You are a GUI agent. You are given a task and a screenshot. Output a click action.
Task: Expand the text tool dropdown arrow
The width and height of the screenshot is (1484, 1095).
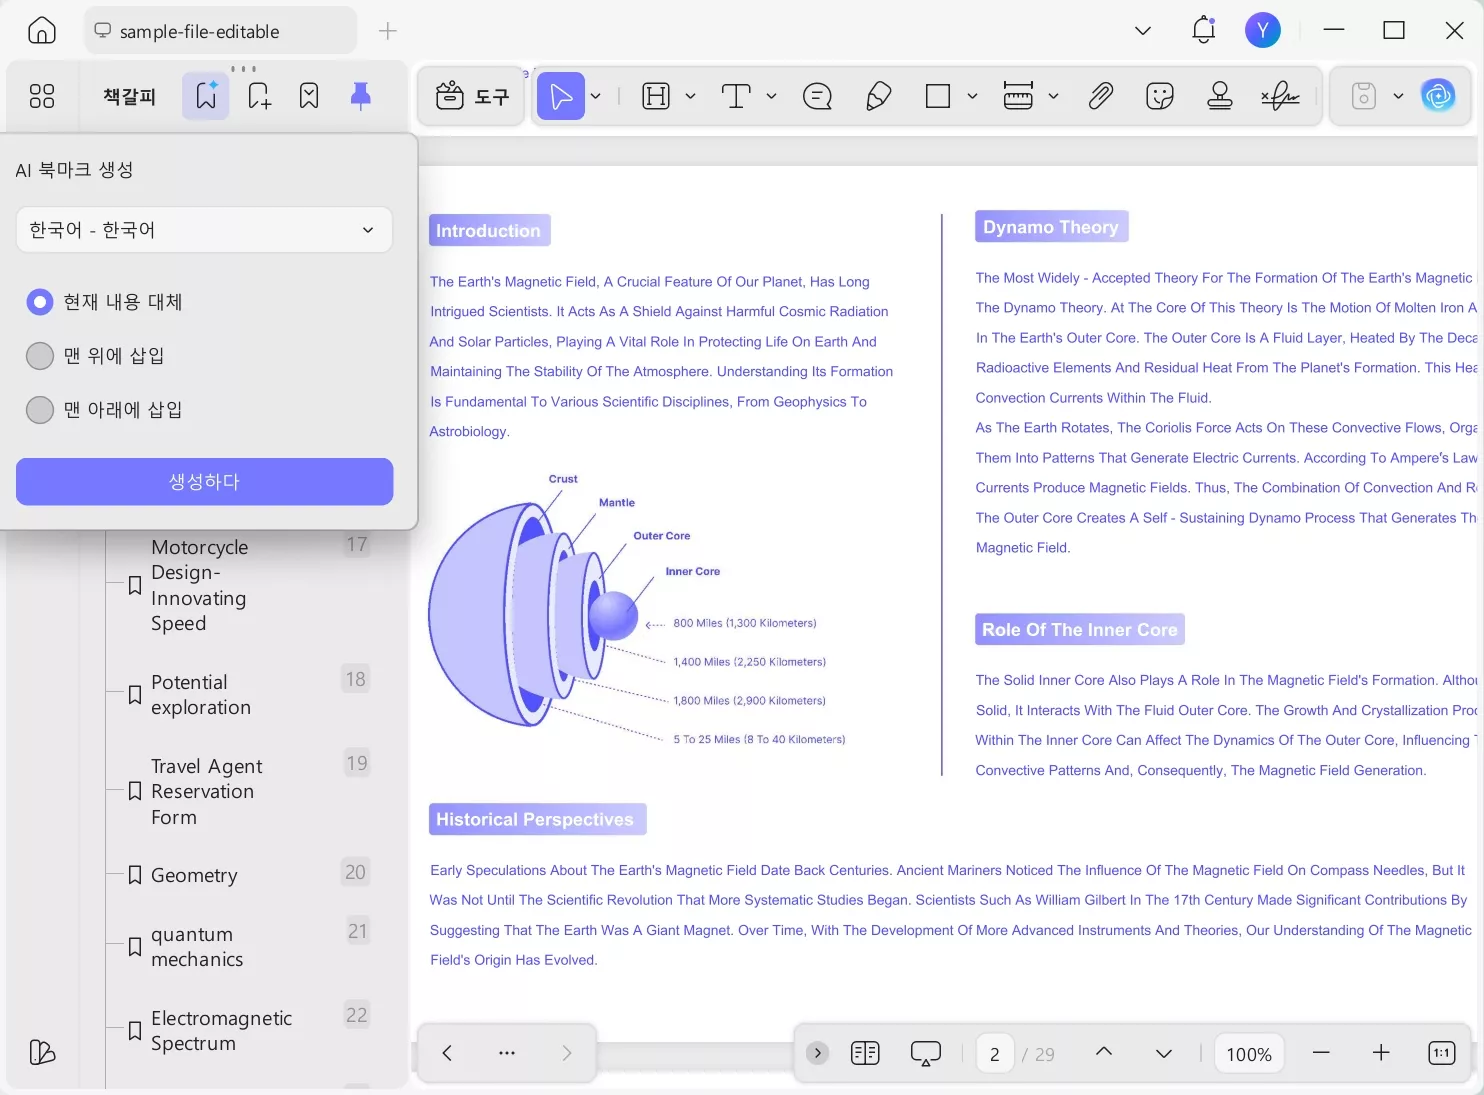(x=771, y=96)
